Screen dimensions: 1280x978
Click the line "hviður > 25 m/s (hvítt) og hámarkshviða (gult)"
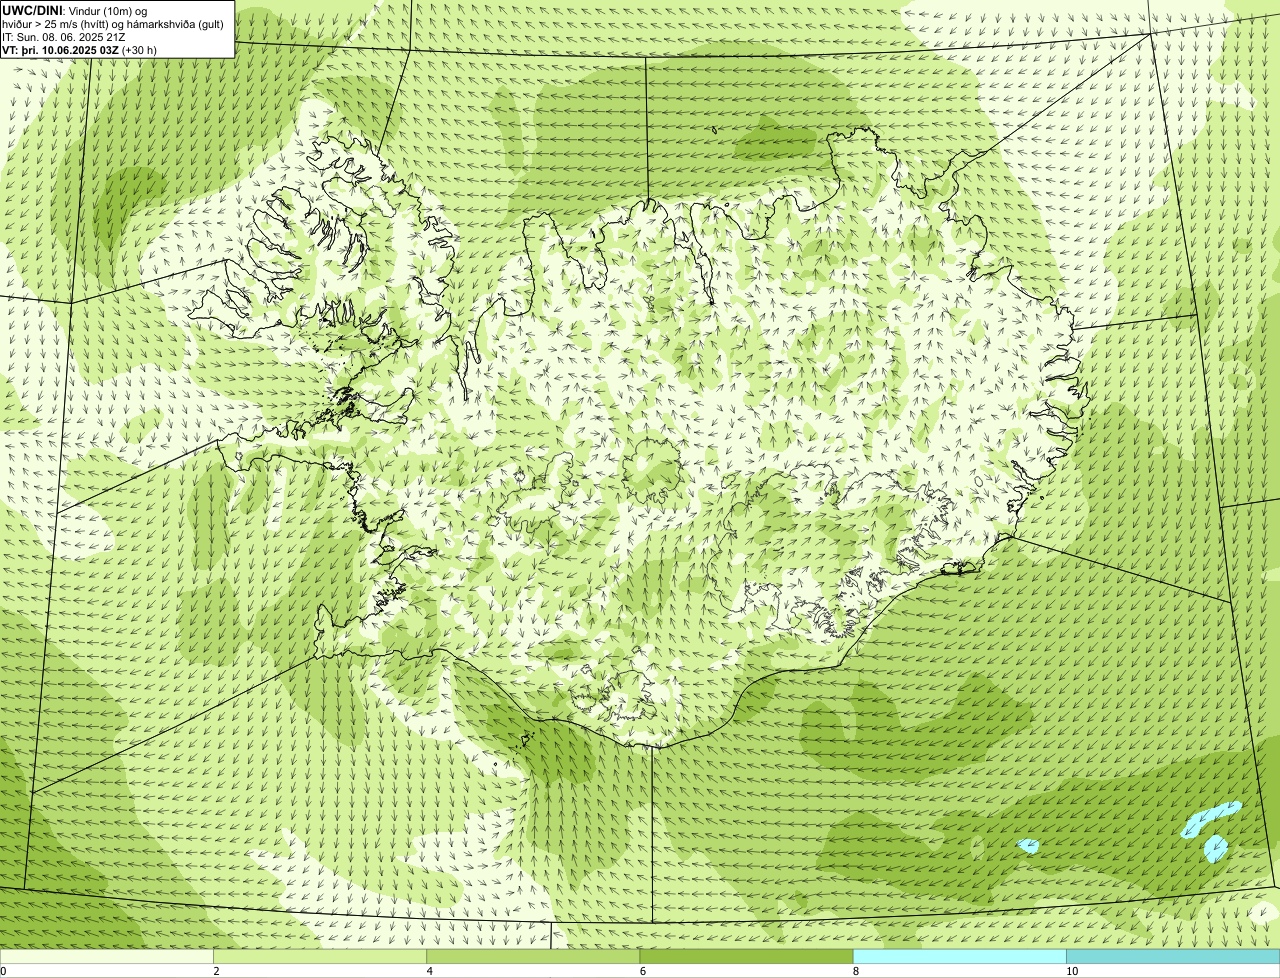point(113,24)
